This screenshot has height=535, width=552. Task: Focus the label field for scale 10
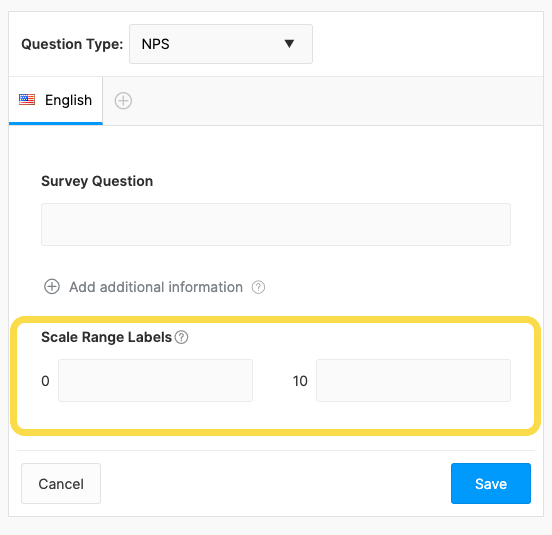coord(413,380)
